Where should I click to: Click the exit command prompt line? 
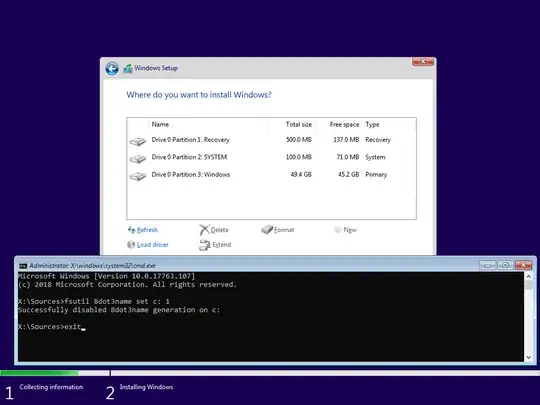(52, 327)
